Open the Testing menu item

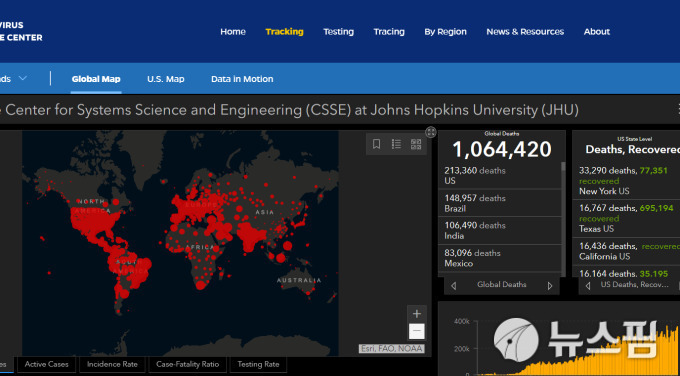click(x=338, y=32)
